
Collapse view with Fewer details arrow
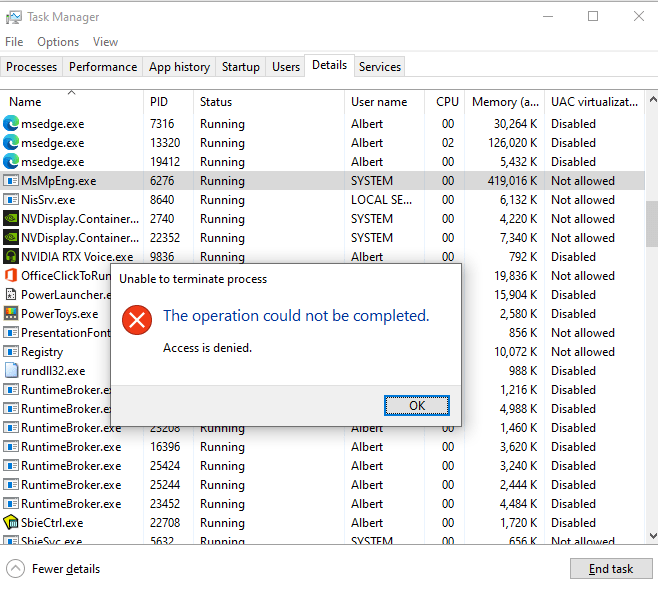[16, 569]
